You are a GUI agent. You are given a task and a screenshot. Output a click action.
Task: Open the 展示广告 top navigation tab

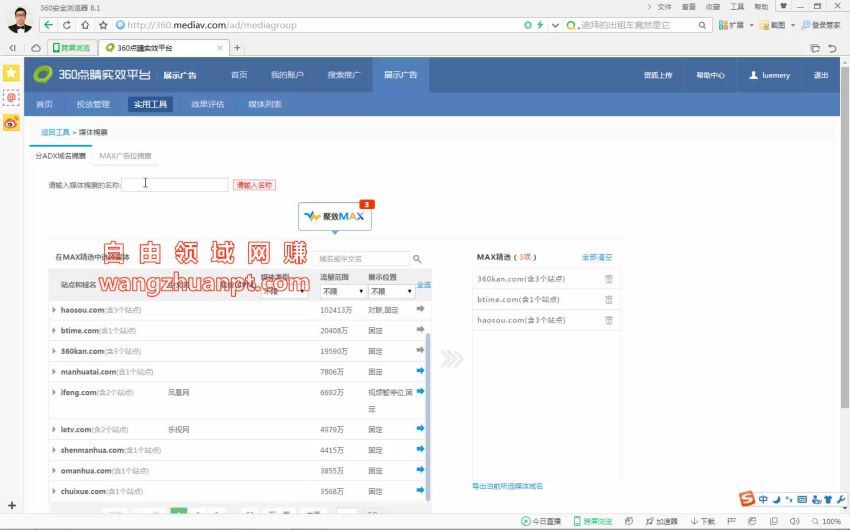(401, 75)
